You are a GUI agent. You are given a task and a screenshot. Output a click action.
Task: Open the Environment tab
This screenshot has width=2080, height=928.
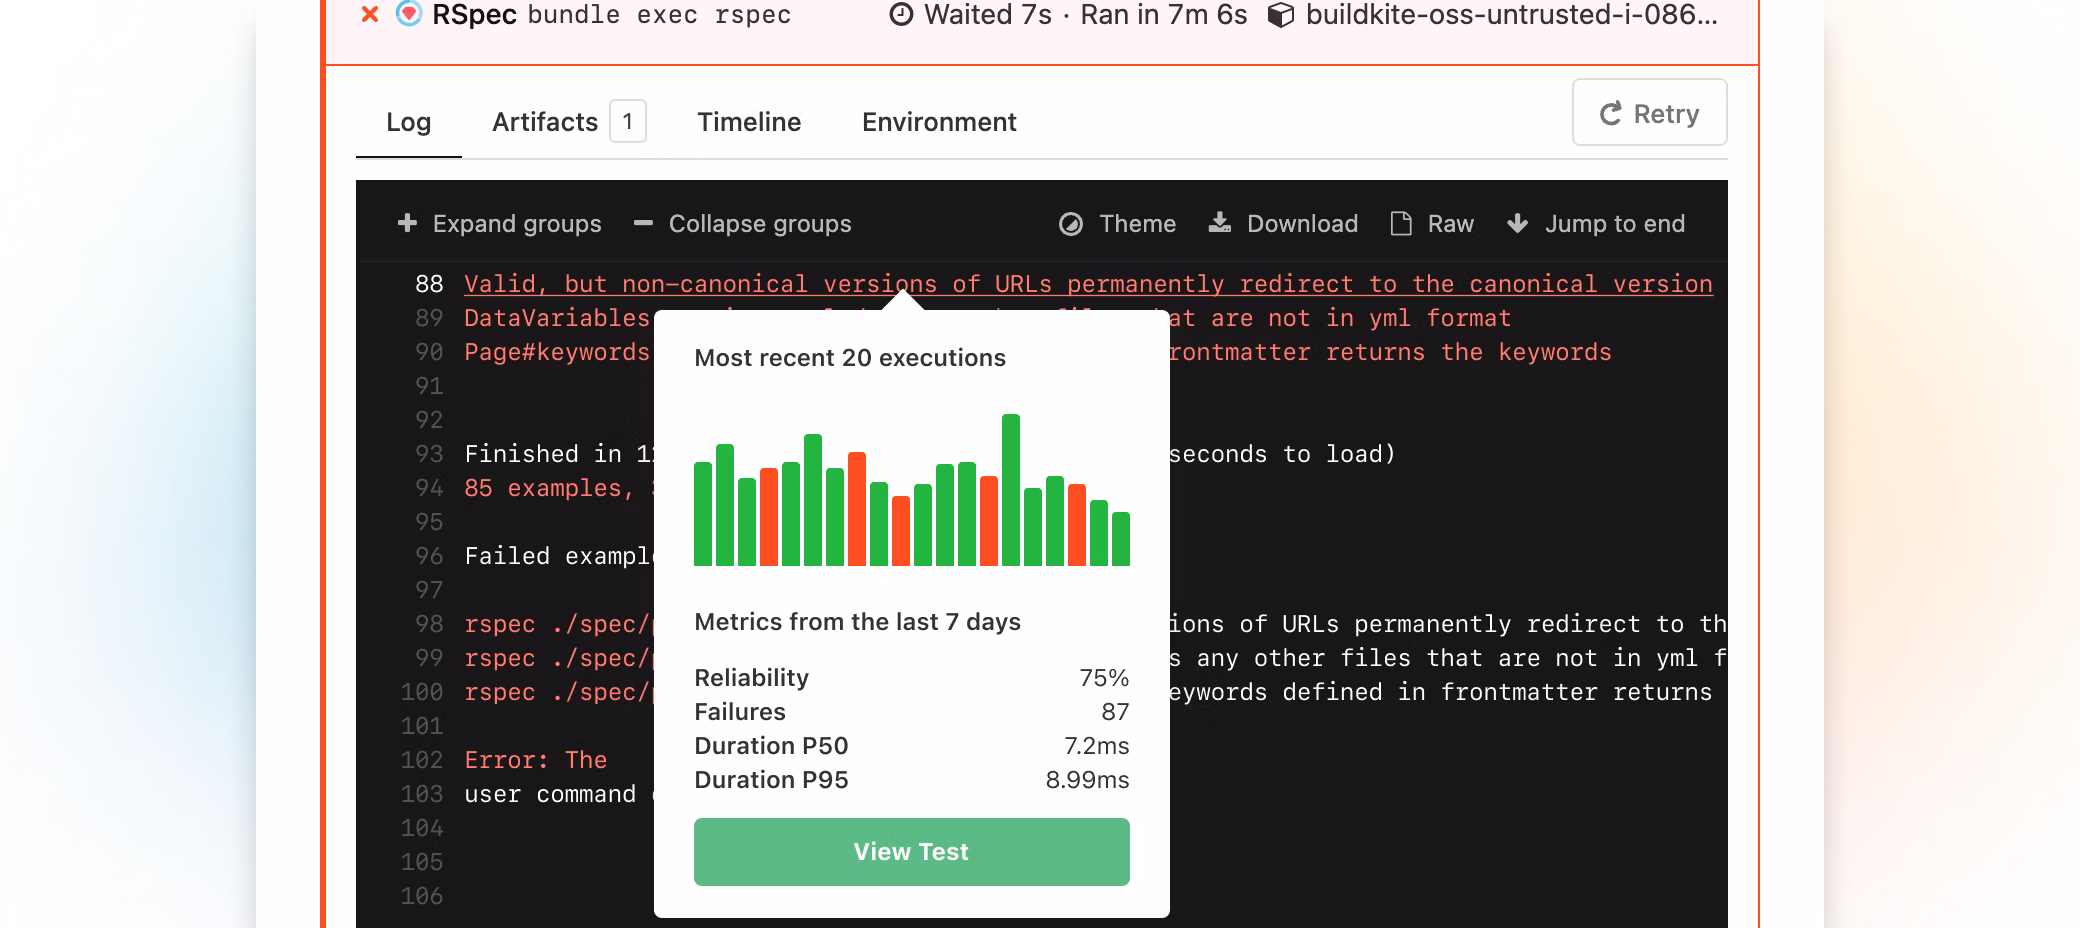939,122
